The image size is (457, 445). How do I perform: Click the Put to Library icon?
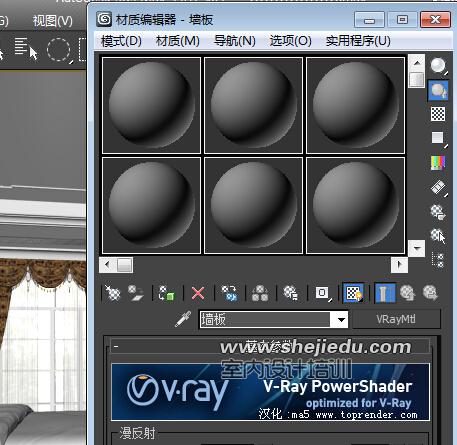click(291, 293)
